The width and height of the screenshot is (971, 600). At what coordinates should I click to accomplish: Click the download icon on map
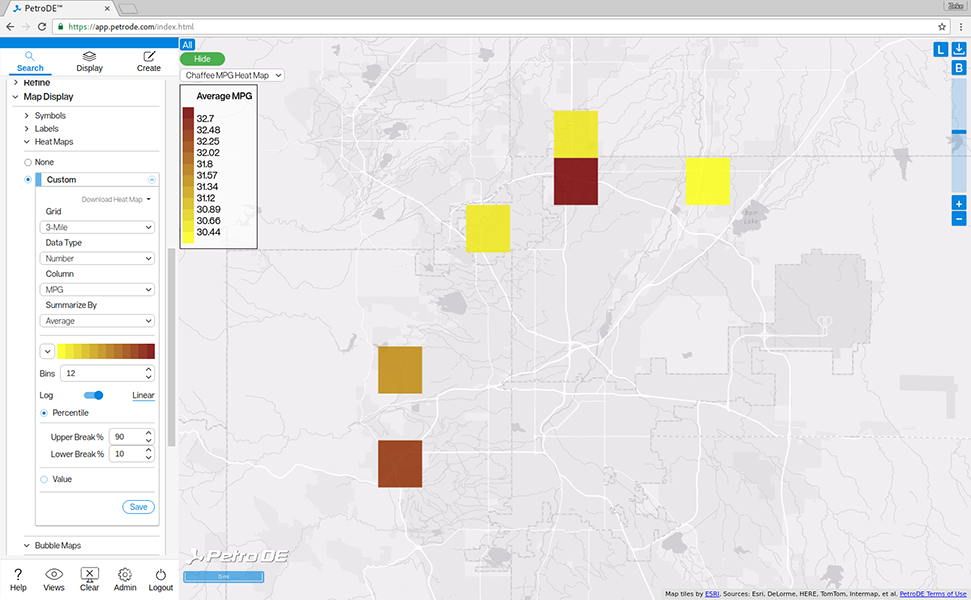coord(959,49)
